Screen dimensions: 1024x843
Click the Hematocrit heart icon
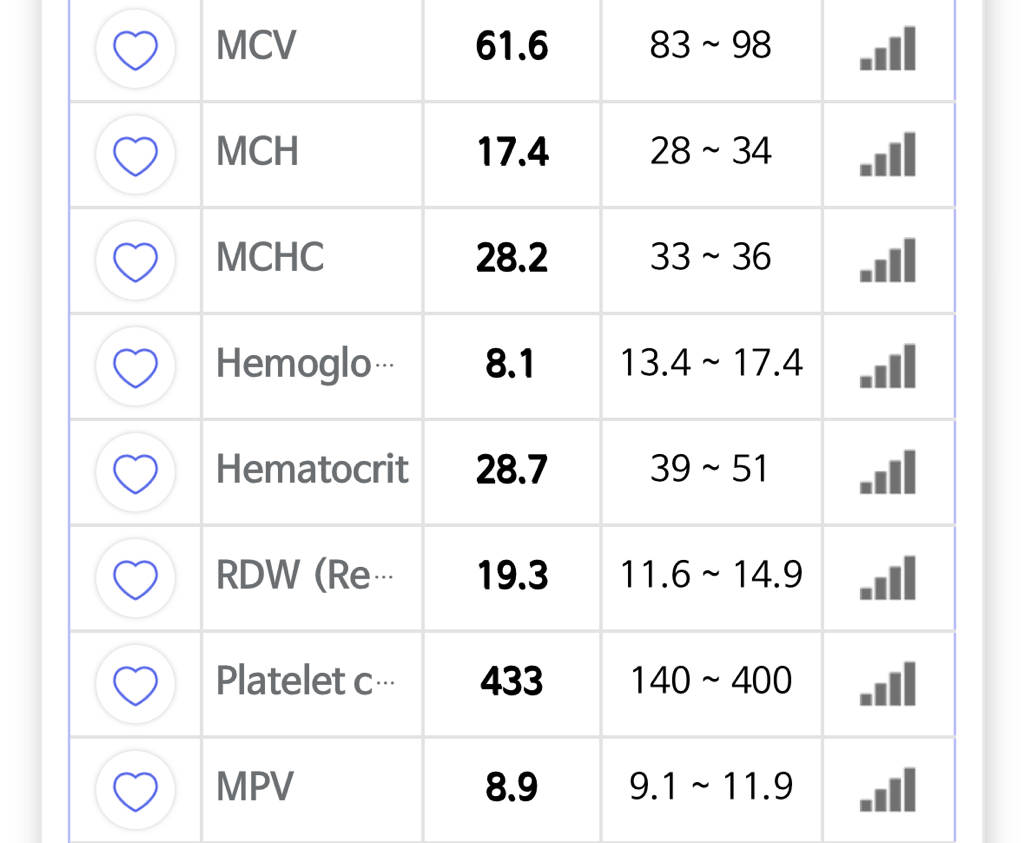tap(135, 473)
